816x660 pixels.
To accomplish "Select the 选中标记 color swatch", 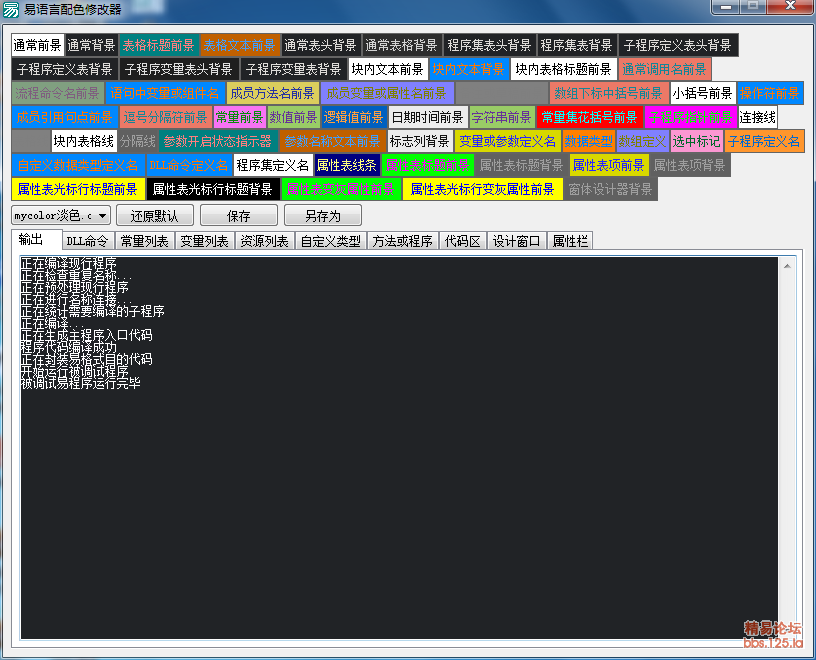I will coord(697,141).
